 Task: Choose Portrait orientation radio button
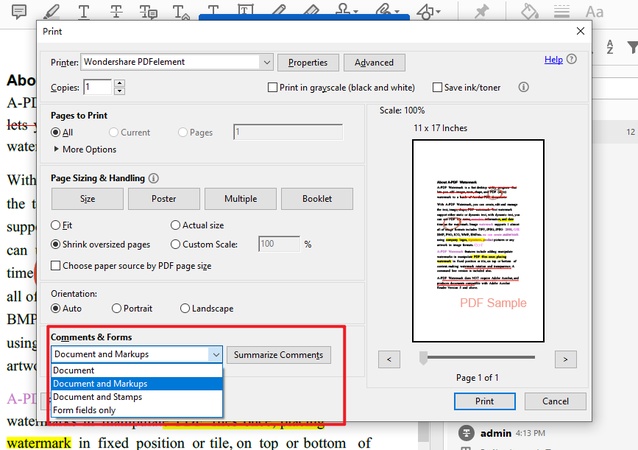116,308
